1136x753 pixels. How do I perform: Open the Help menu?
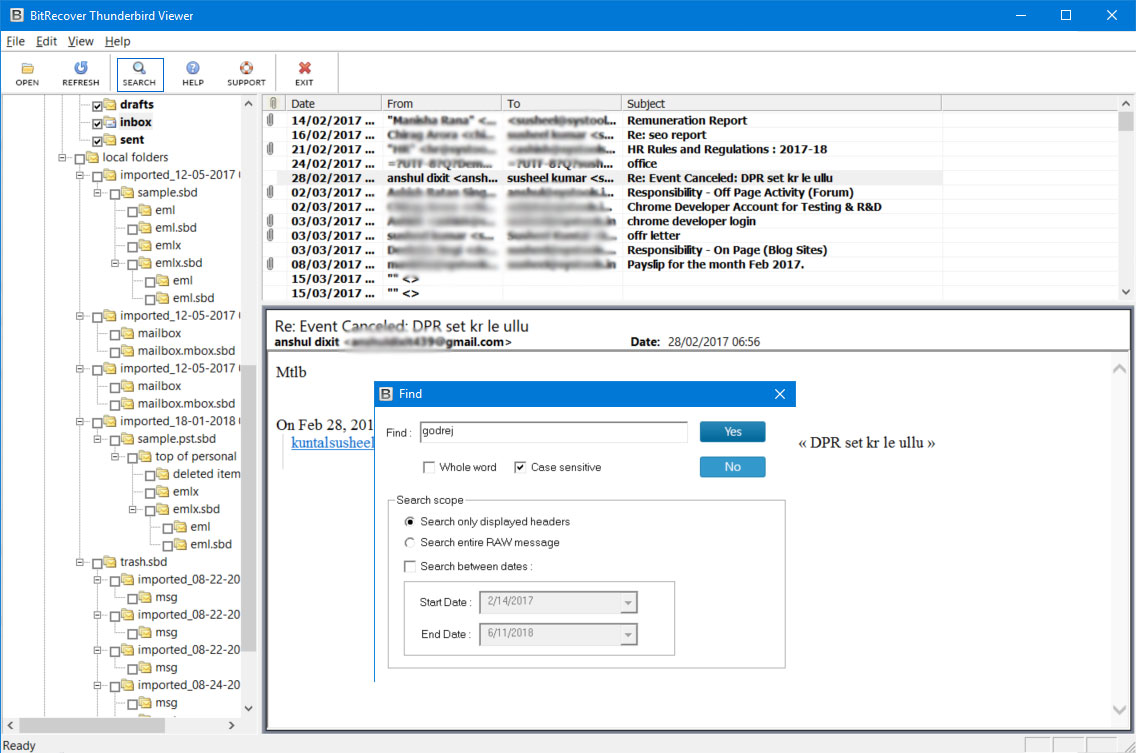coord(117,41)
